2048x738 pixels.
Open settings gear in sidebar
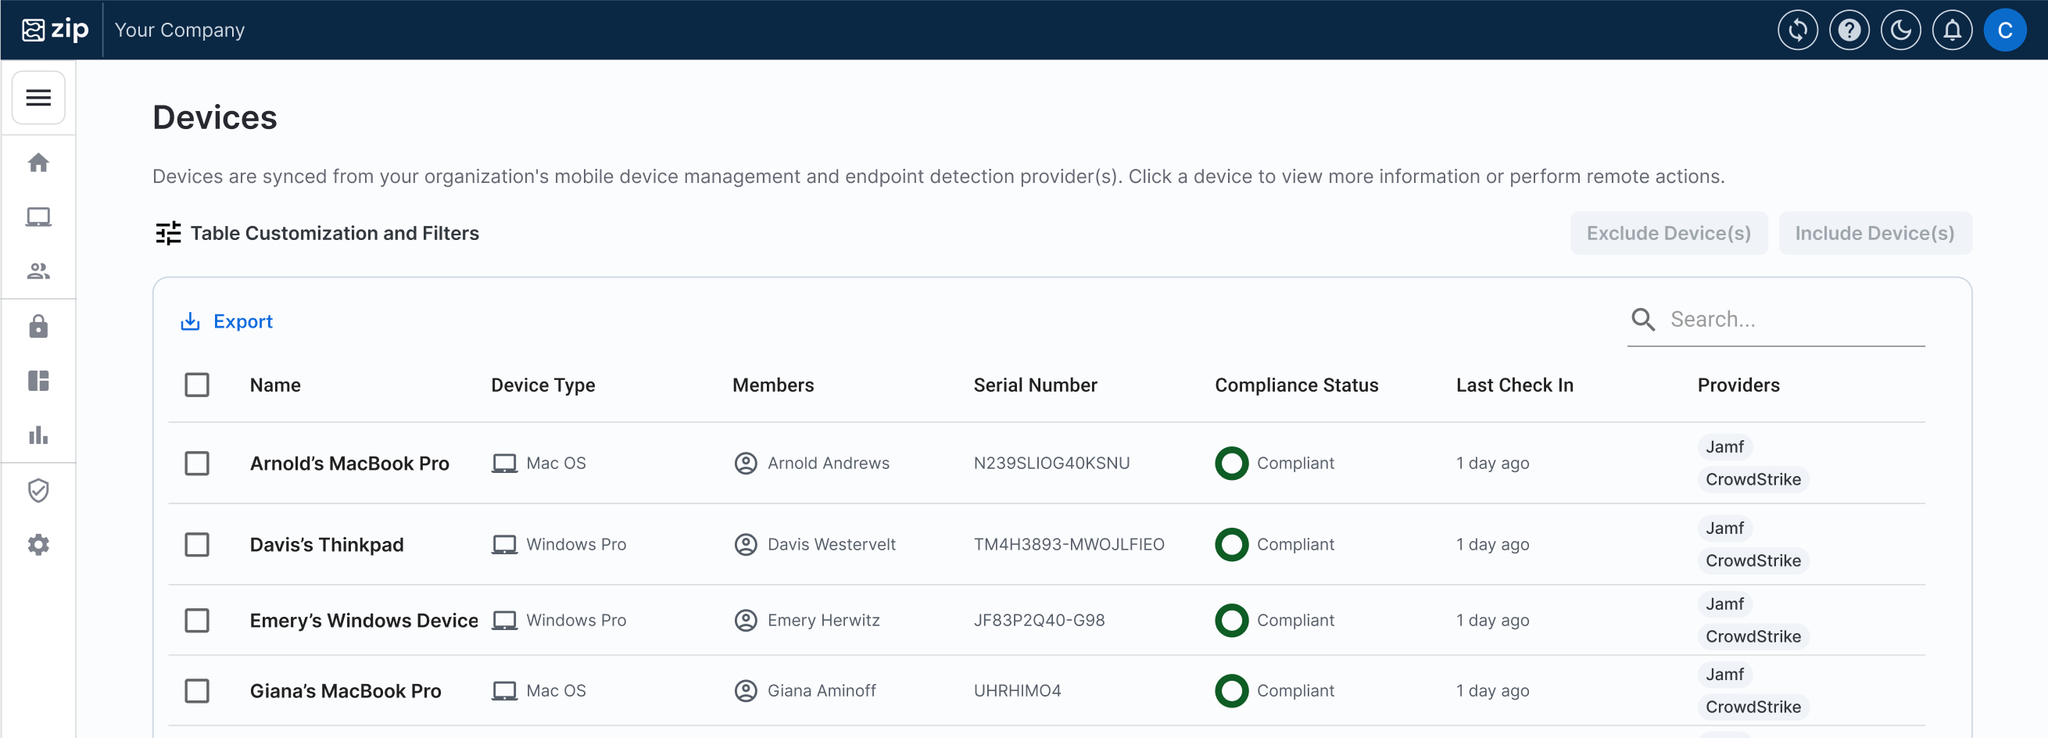(38, 545)
